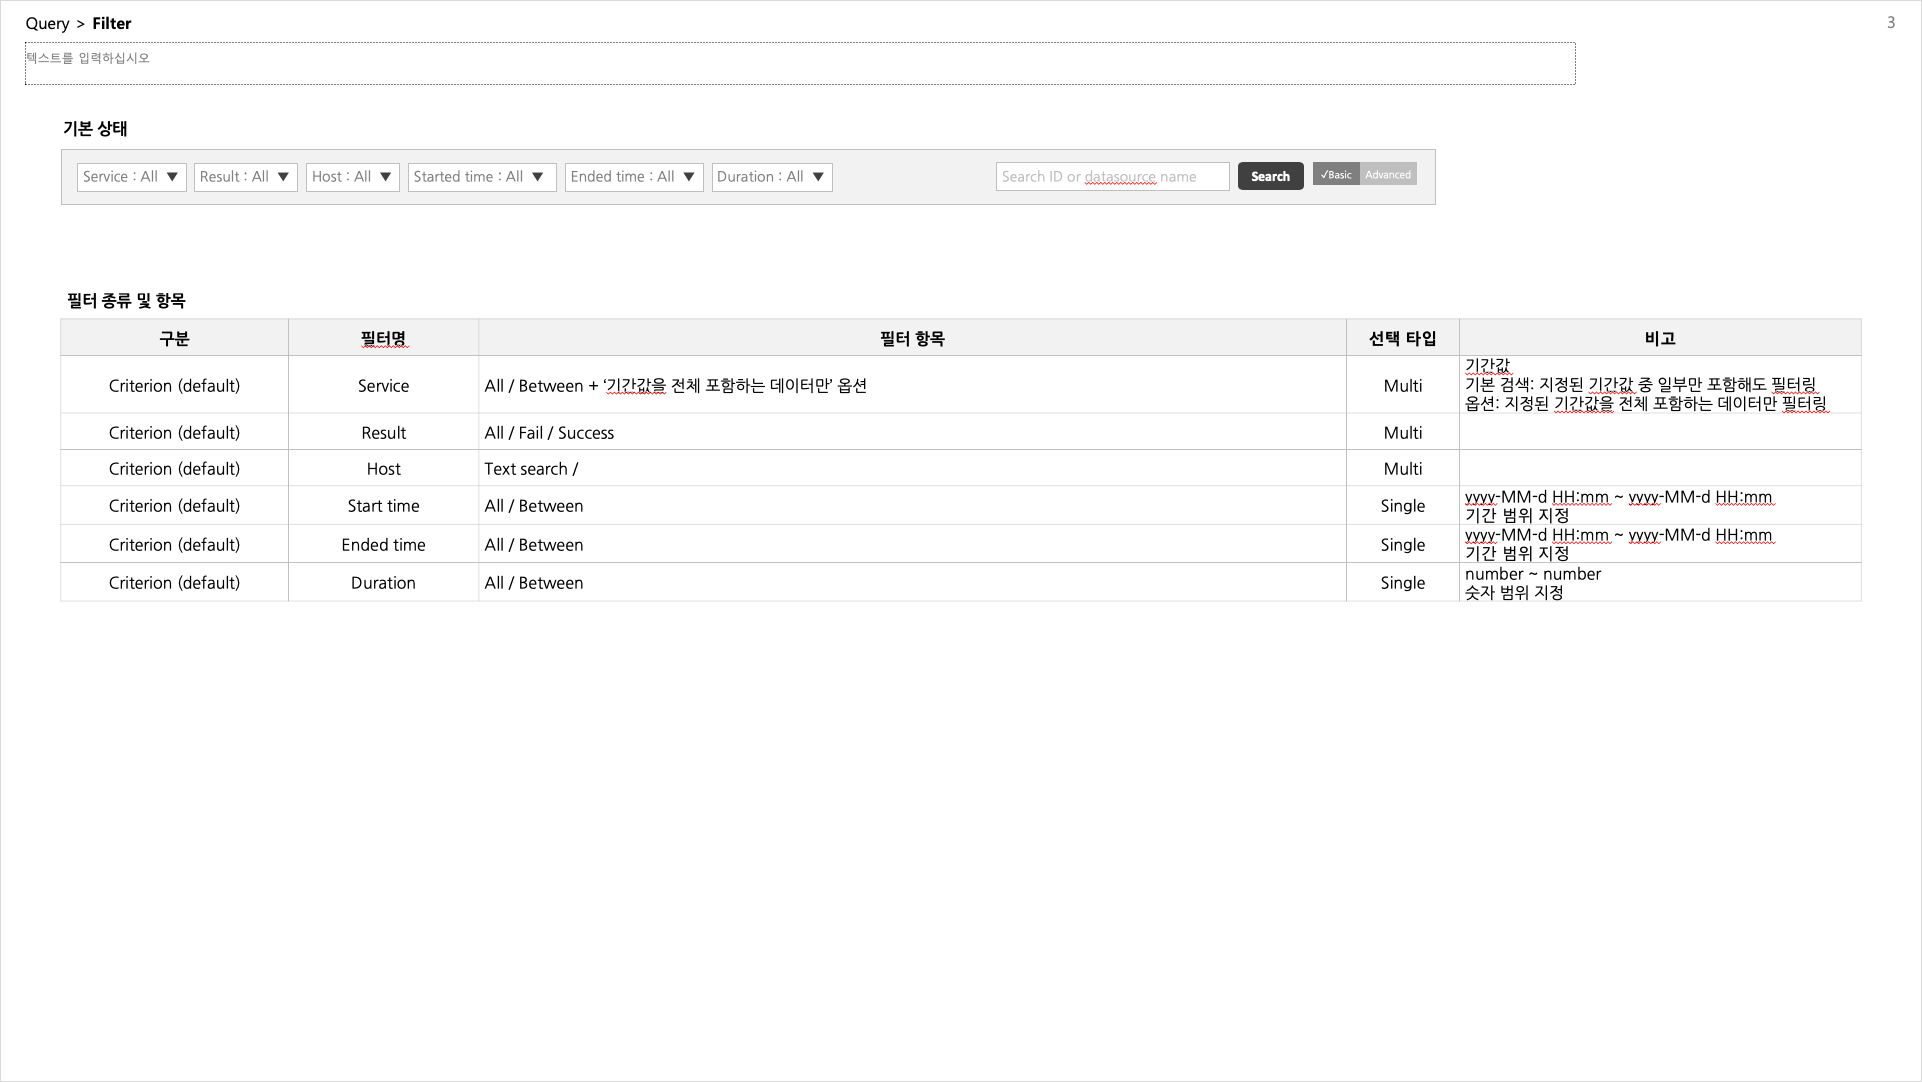Click Query in the breadcrumb
The height and width of the screenshot is (1082, 1922).
click(x=47, y=23)
